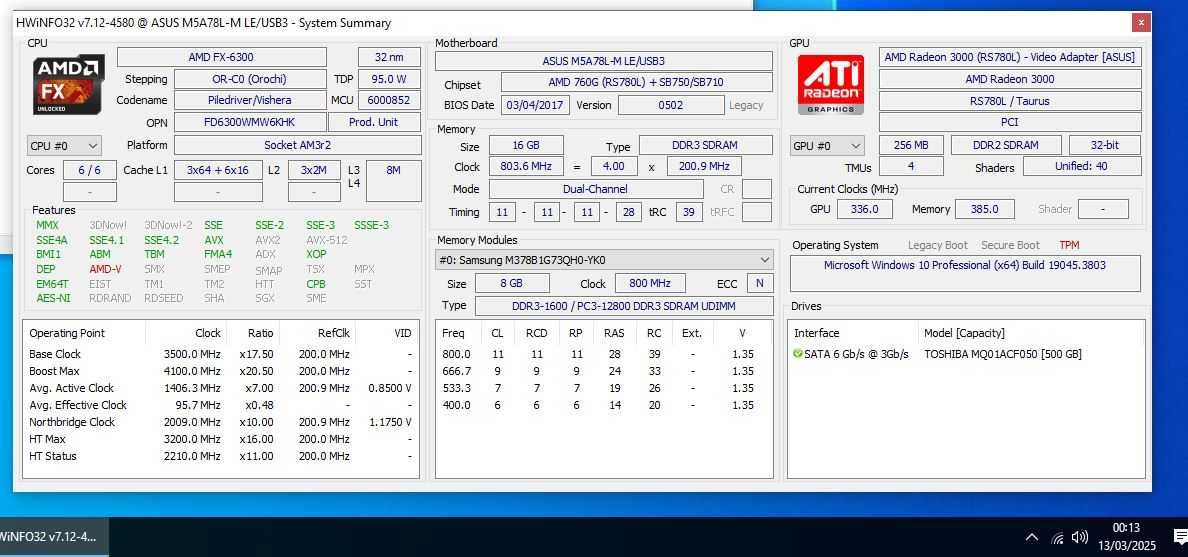Click the Socket AM3r2 platform field
Viewport: 1188px width, 557px height.
point(298,145)
